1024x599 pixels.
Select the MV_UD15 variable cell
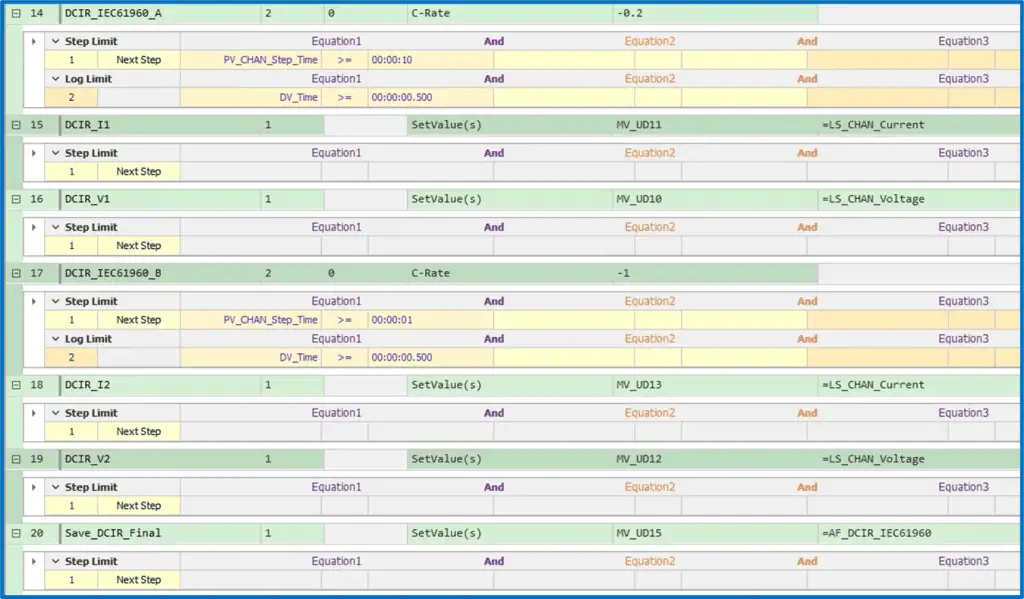715,533
